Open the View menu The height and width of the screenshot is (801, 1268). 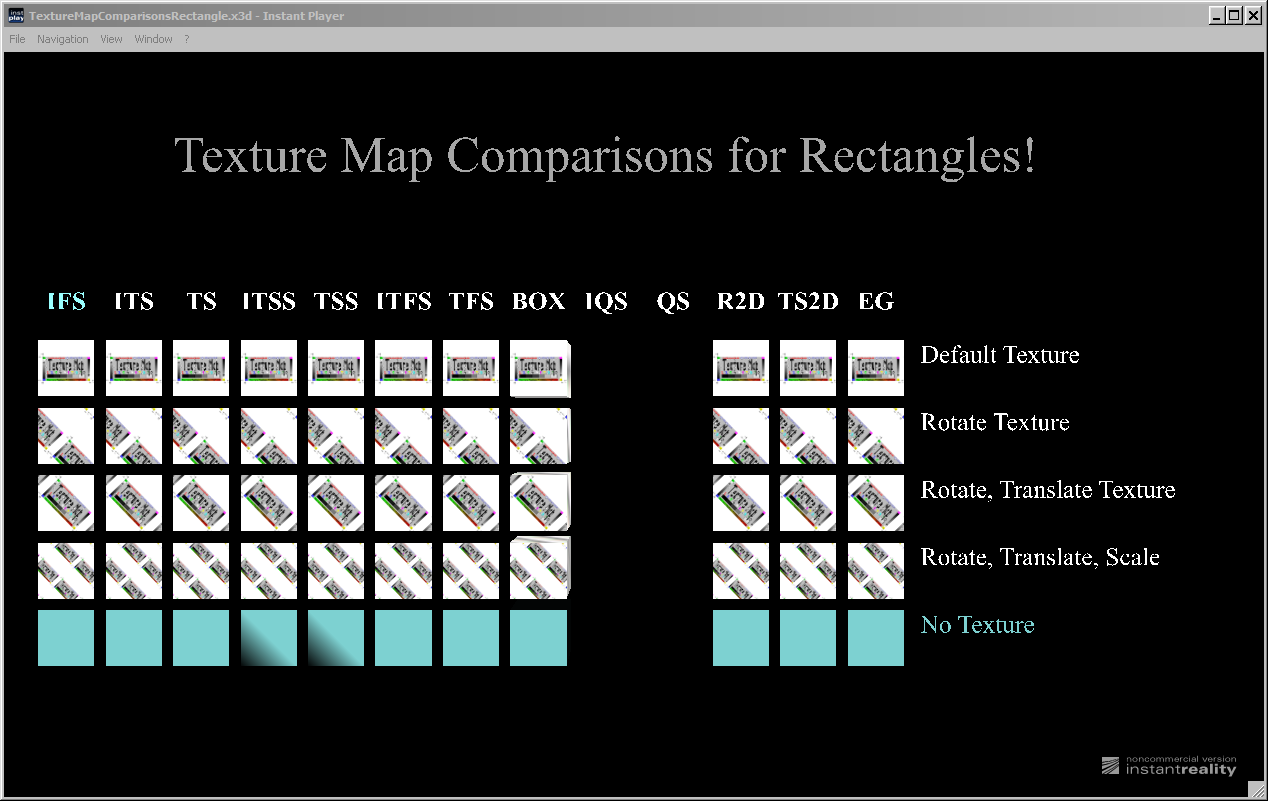click(x=111, y=39)
